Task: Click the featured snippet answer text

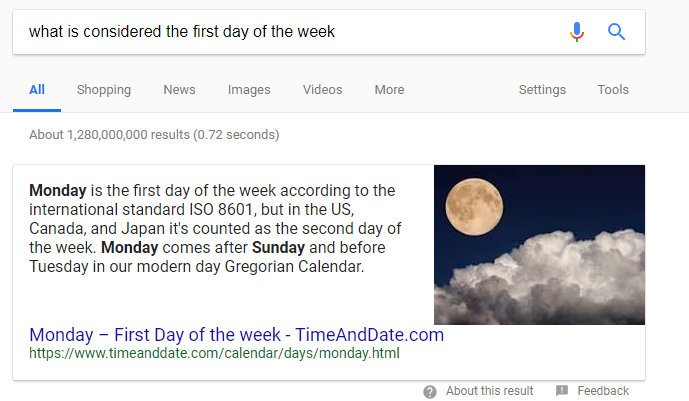Action: click(x=215, y=228)
